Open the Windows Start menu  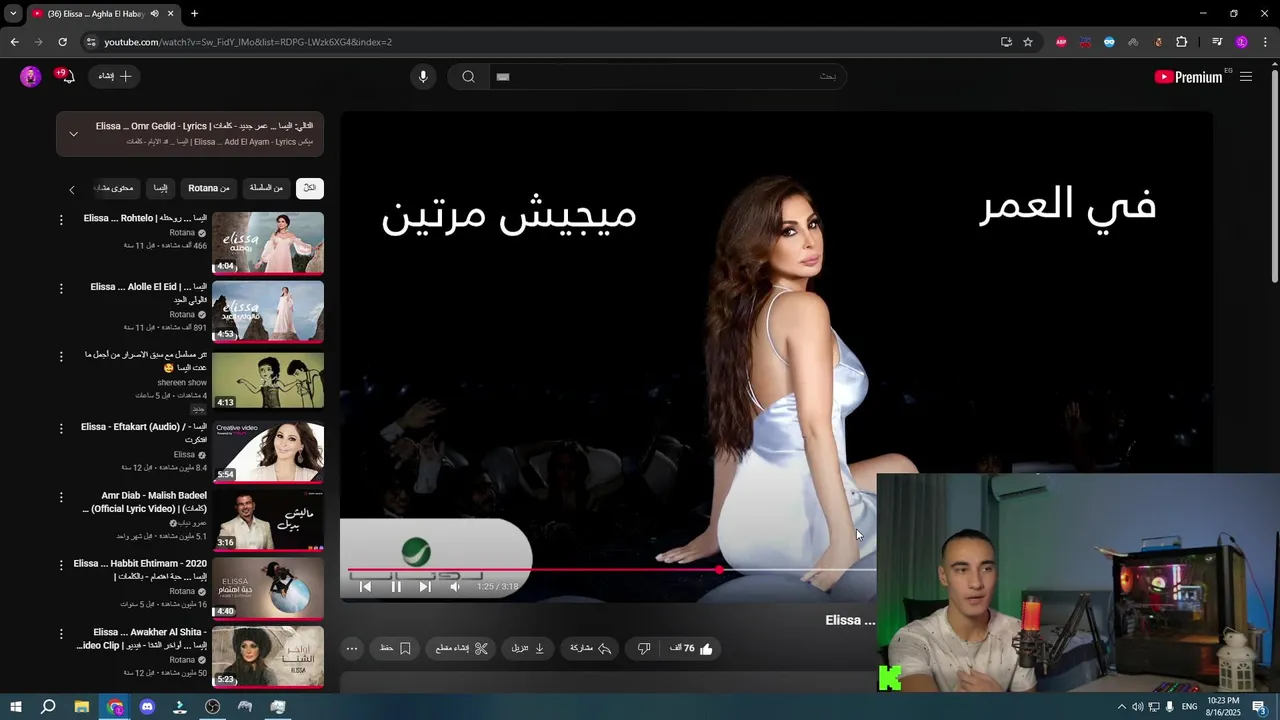[x=16, y=707]
